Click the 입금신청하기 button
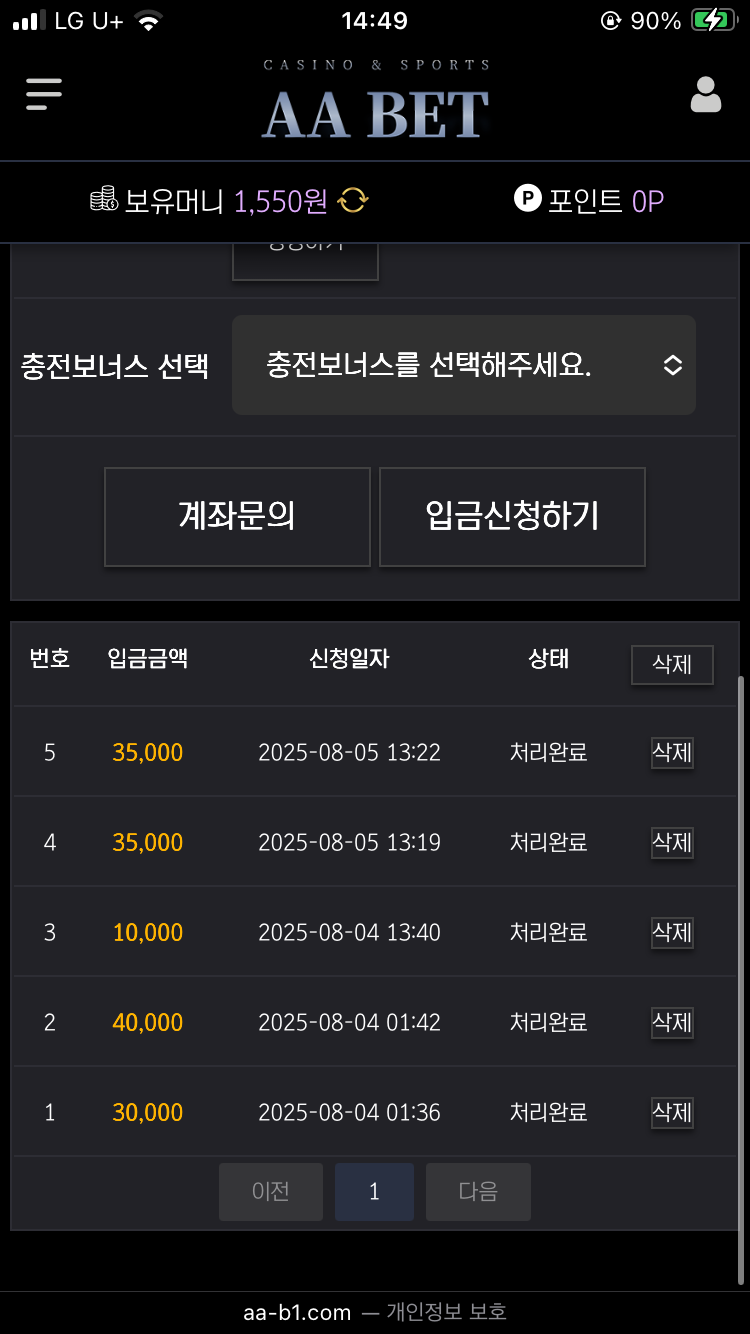 [512, 517]
